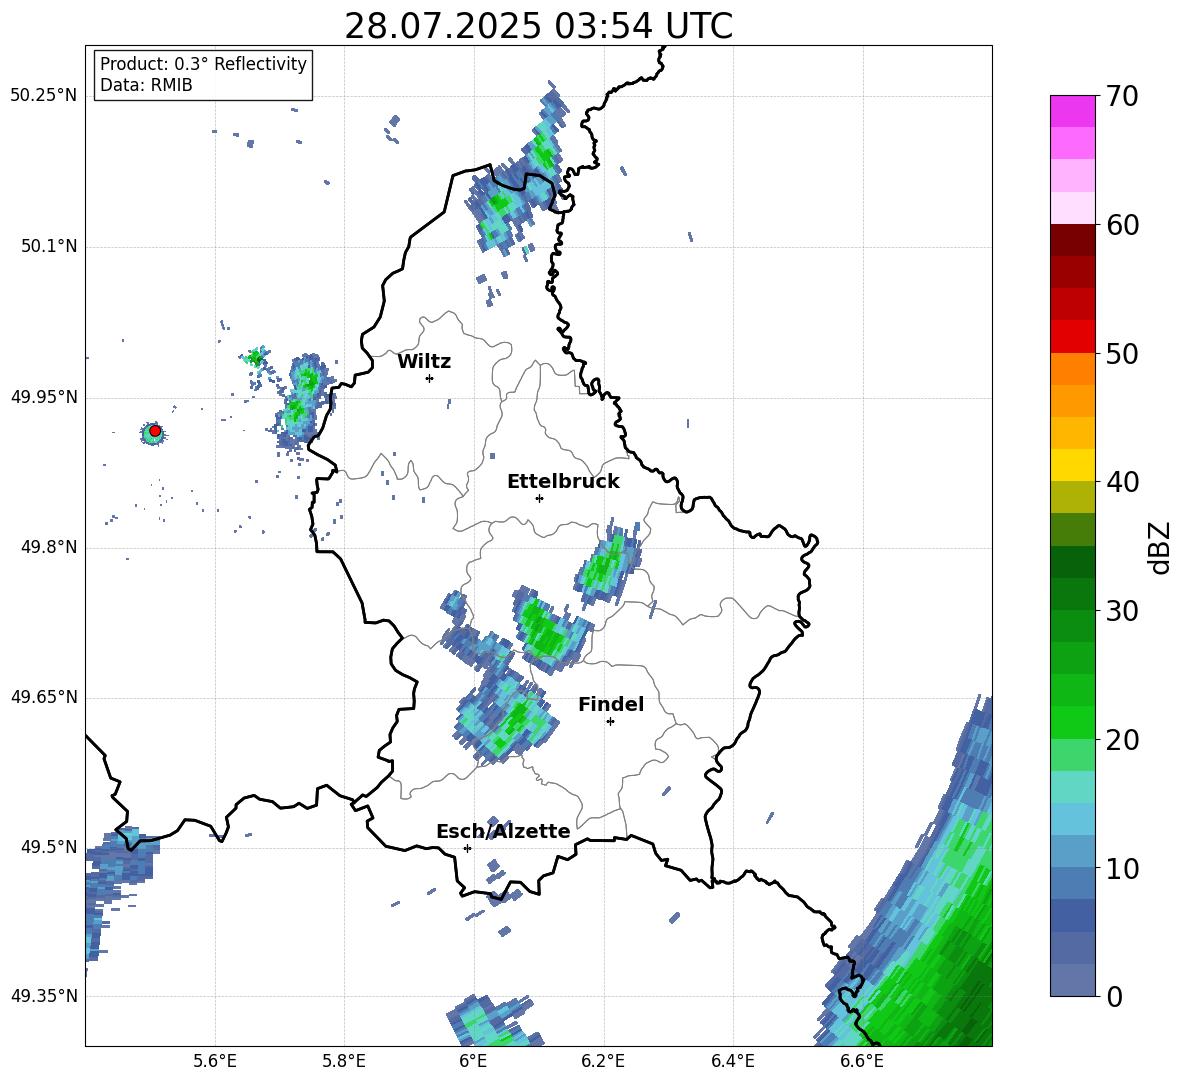The width and height of the screenshot is (1184, 1081).
Task: Click the cross marker below Esch/Alzette label
Action: pos(467,848)
